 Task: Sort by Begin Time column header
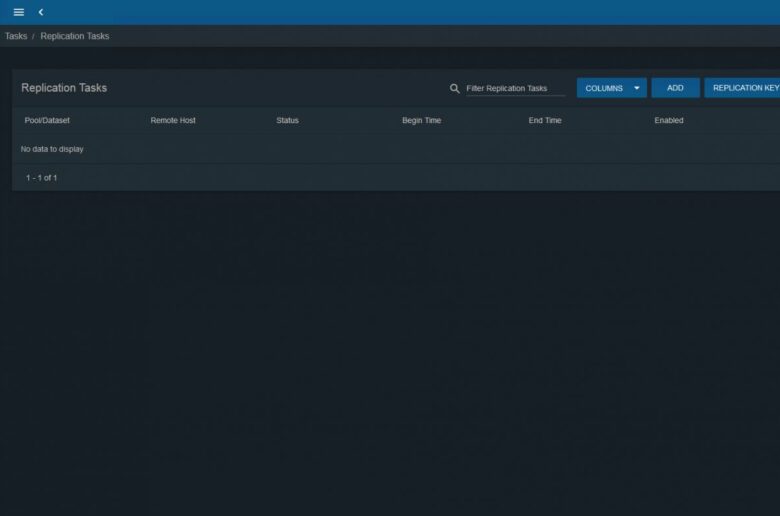coord(422,120)
